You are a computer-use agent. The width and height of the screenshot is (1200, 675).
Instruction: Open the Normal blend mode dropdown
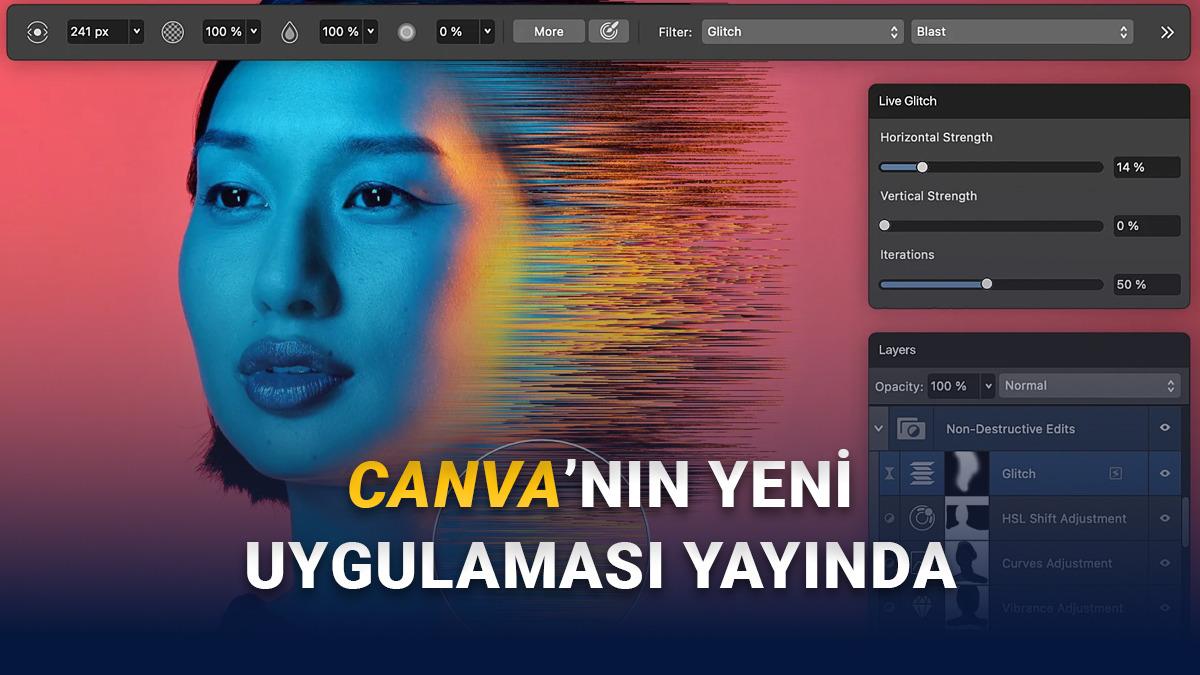pyautogui.click(x=1089, y=385)
